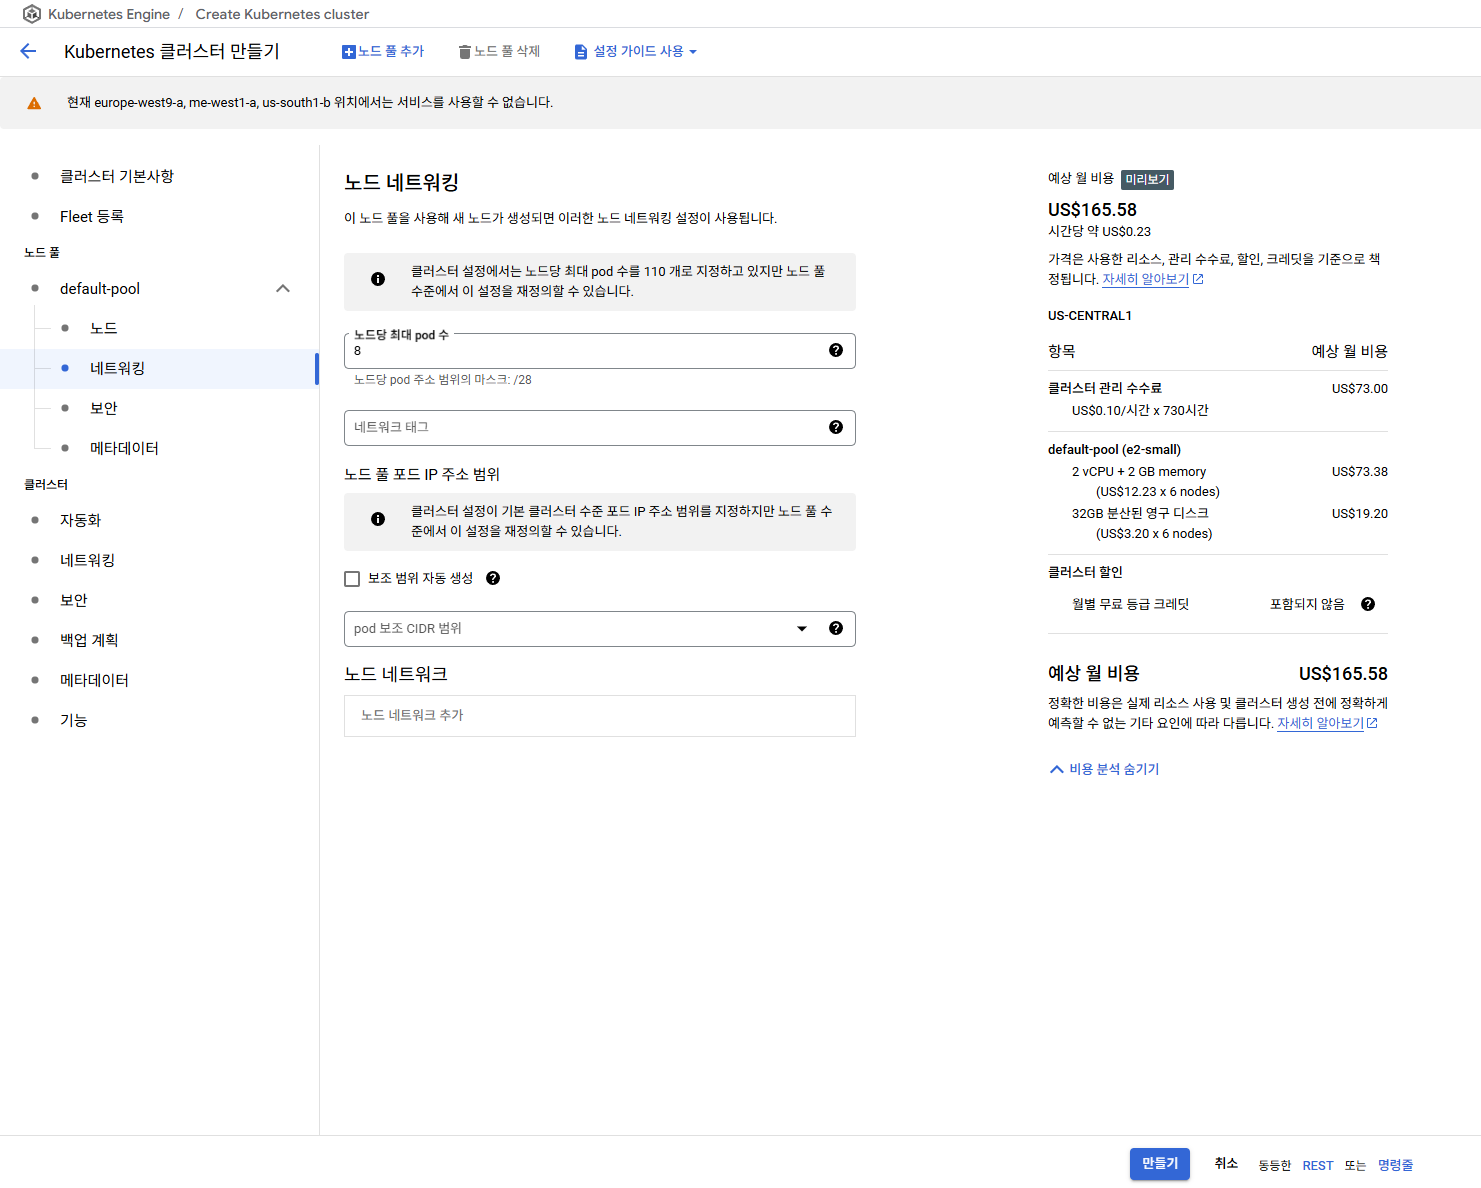Click 노드 풀 삭제 button
Image resolution: width=1481 pixels, height=1188 pixels.
pos(499,52)
